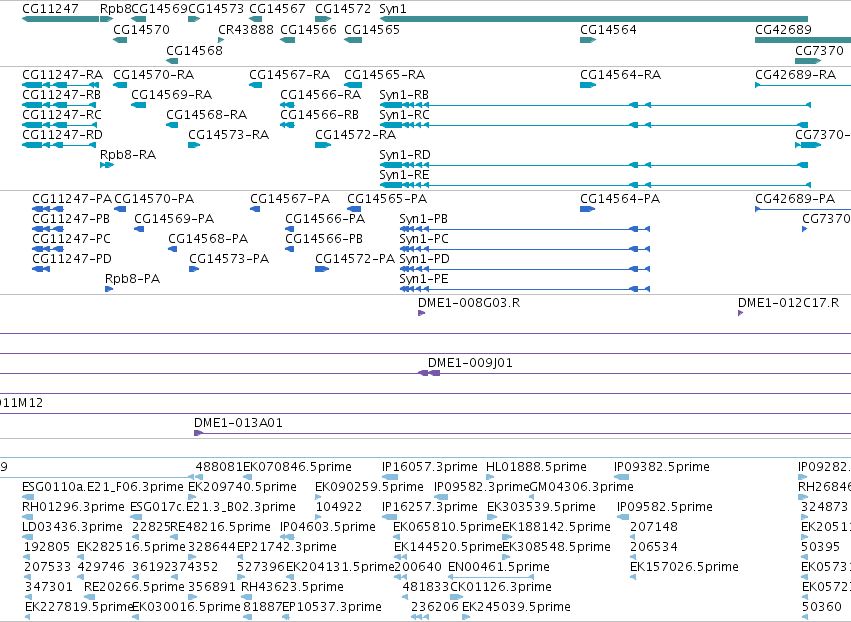Open the CG14570 gene feature label
Image resolution: width=851 pixels, height=622 pixels.
141,29
